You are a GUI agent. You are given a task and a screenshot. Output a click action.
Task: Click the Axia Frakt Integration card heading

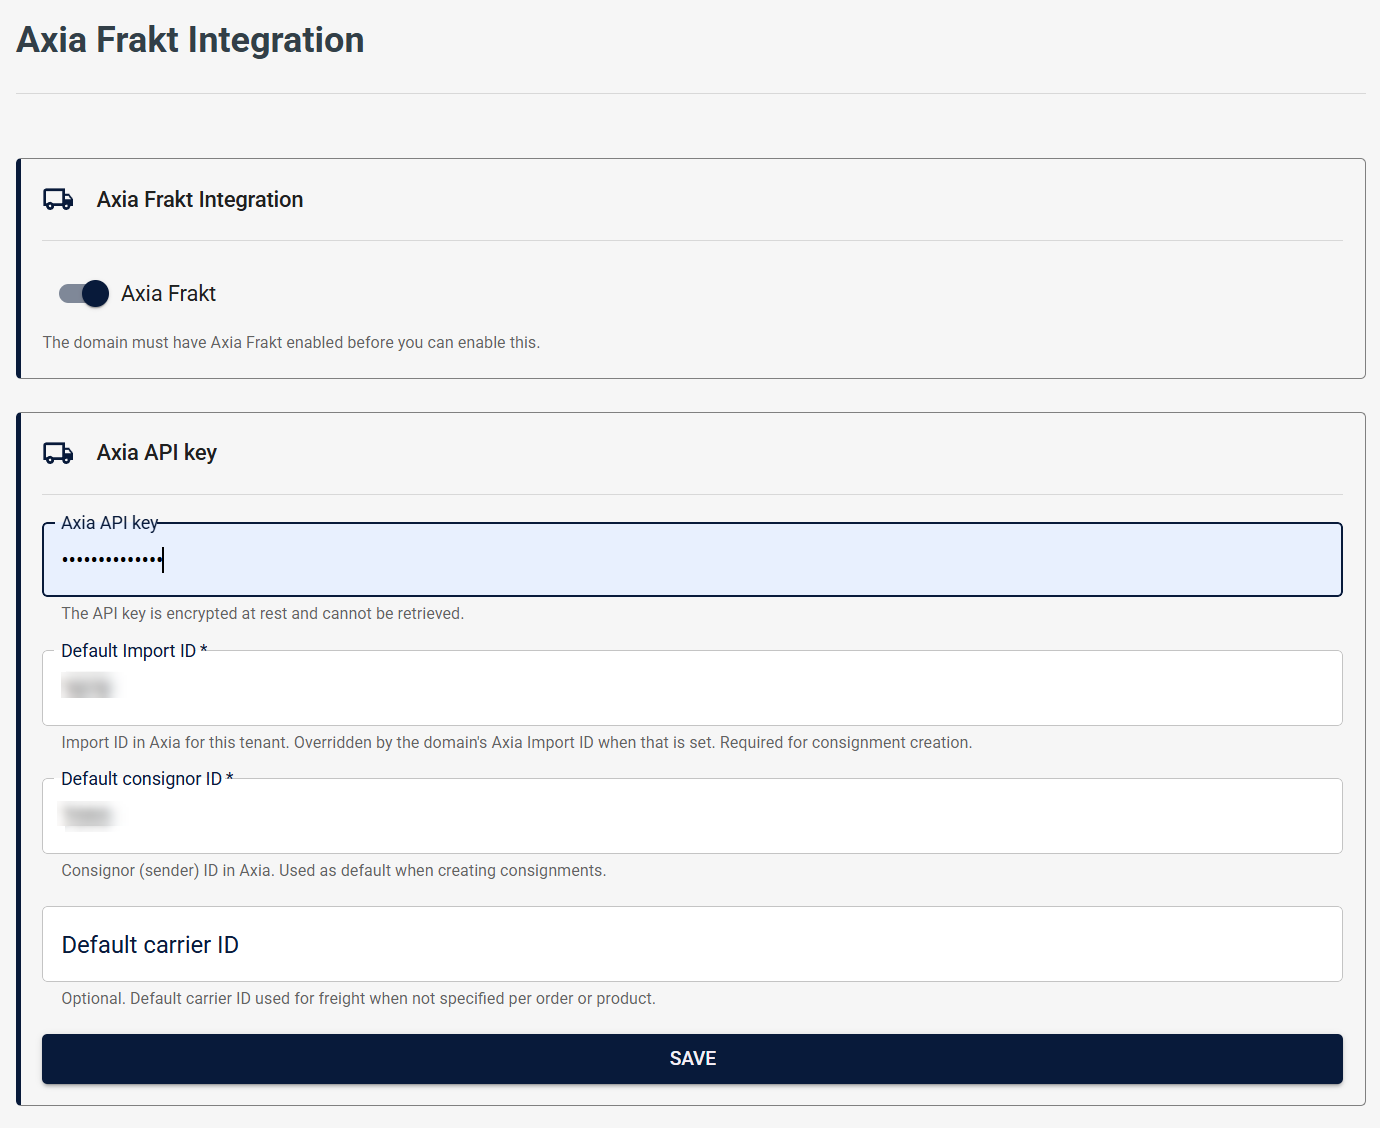point(200,200)
